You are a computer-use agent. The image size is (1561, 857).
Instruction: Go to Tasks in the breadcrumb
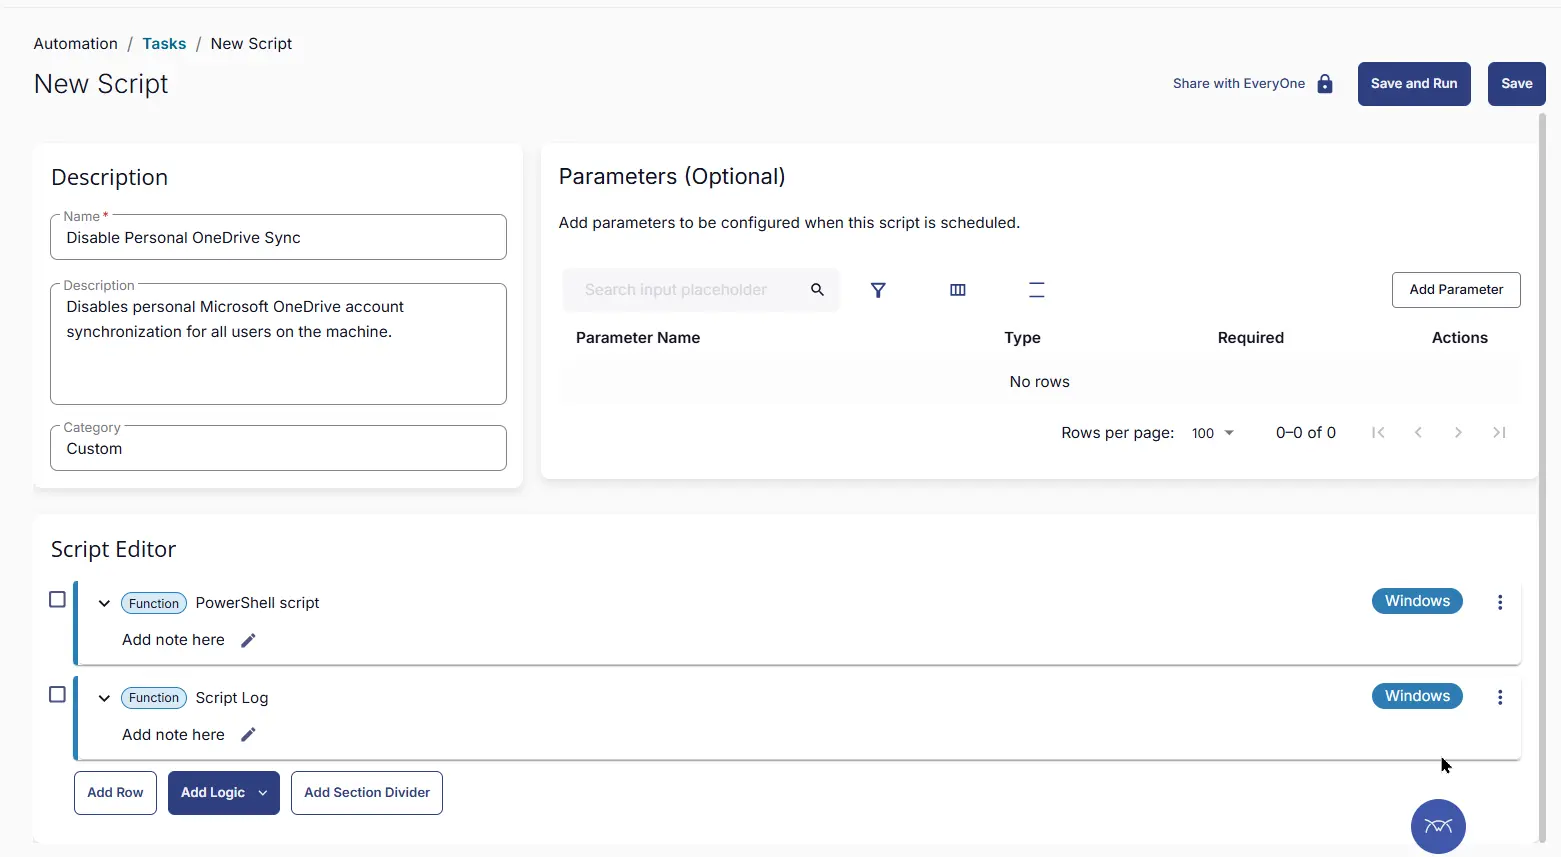[164, 44]
